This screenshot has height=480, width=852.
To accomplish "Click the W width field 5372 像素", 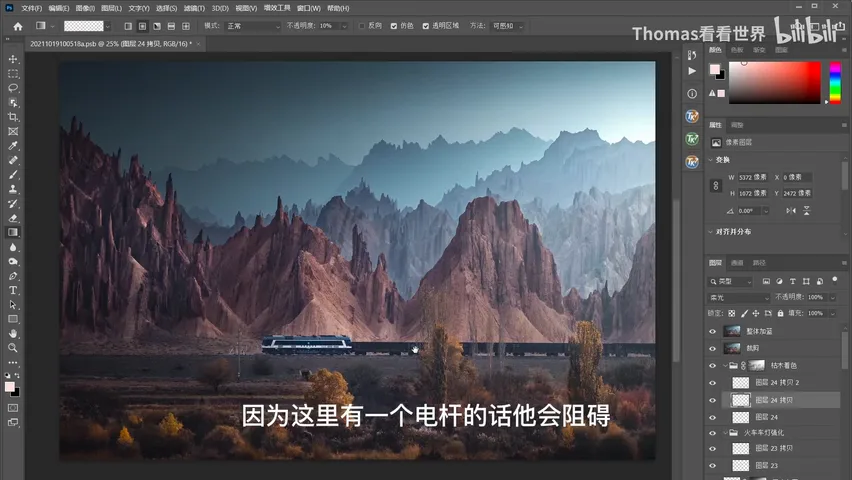I will pos(753,177).
